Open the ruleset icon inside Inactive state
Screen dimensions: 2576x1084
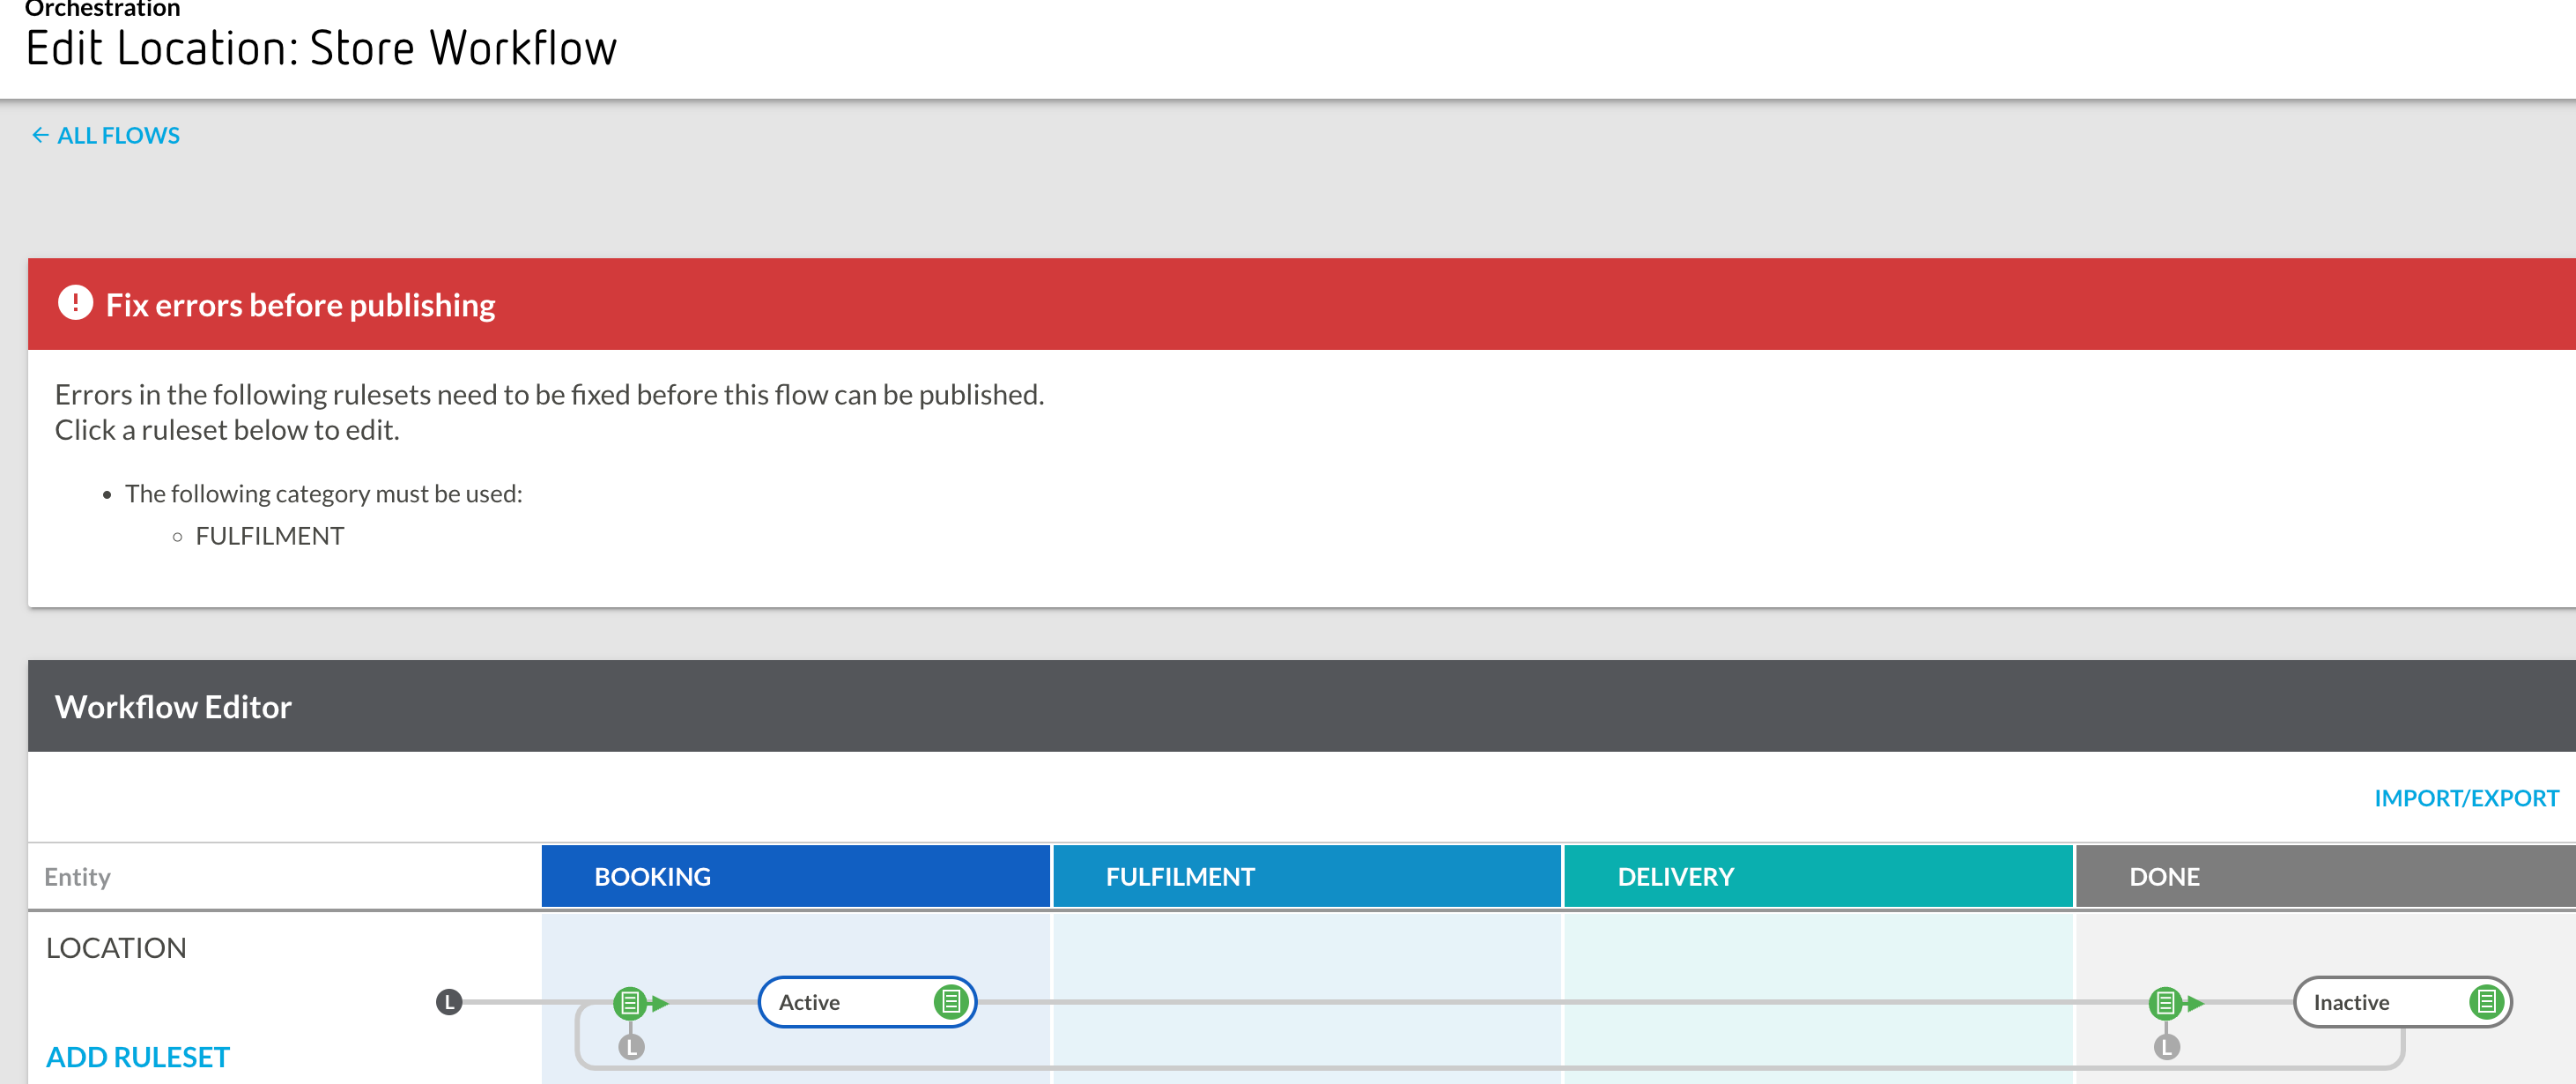click(x=2485, y=1001)
